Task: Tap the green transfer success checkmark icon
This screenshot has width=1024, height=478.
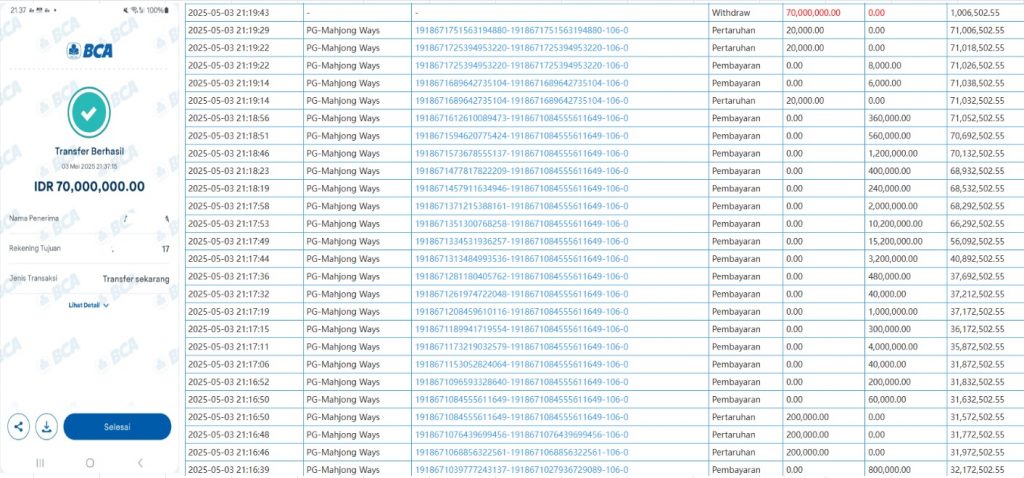Action: pyautogui.click(x=89, y=112)
